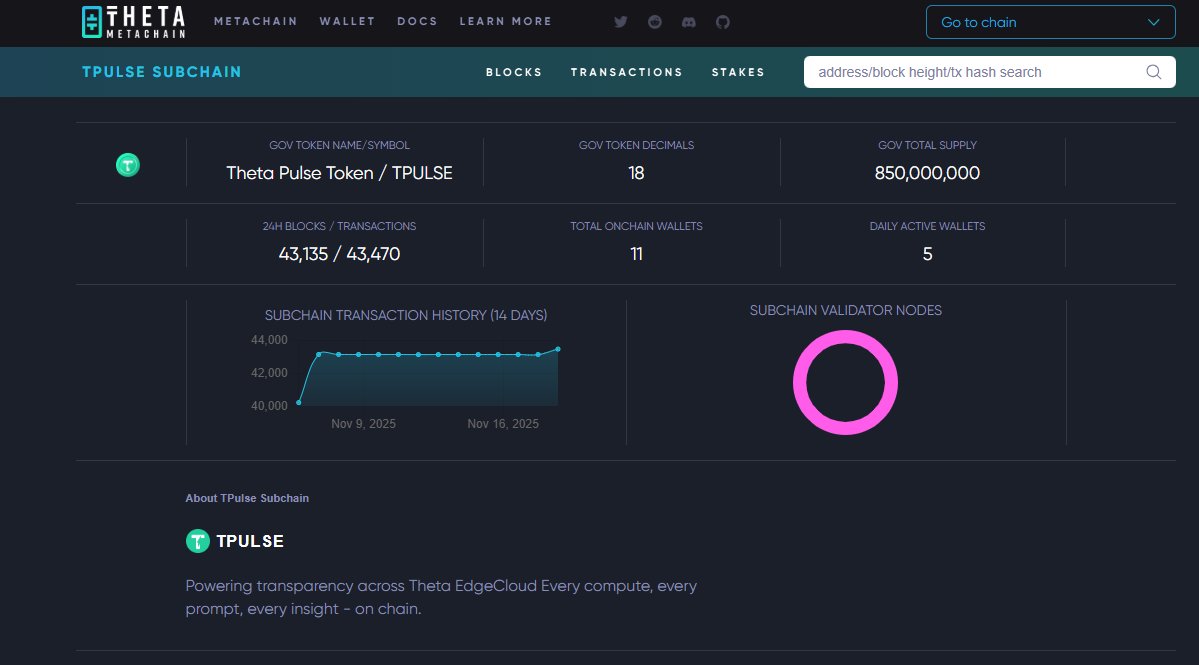Click the SUBCHAIN VALIDATOR NODES heading
The image size is (1199, 665).
click(x=846, y=310)
